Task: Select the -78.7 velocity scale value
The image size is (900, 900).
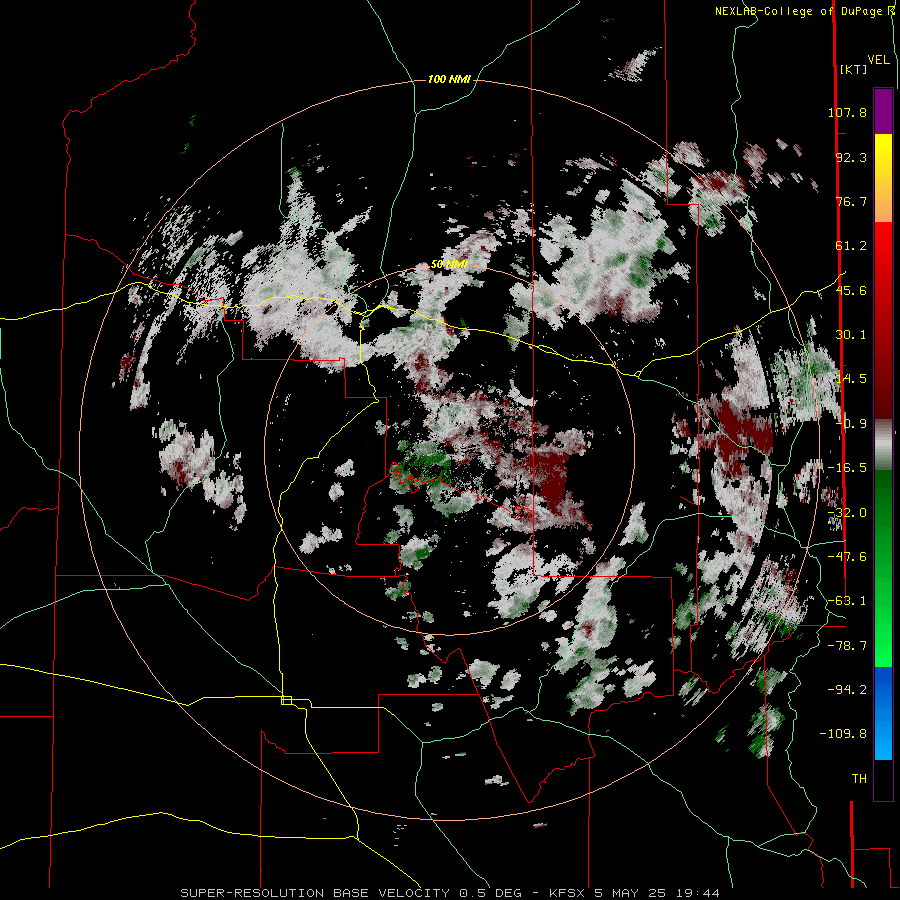Action: (847, 646)
